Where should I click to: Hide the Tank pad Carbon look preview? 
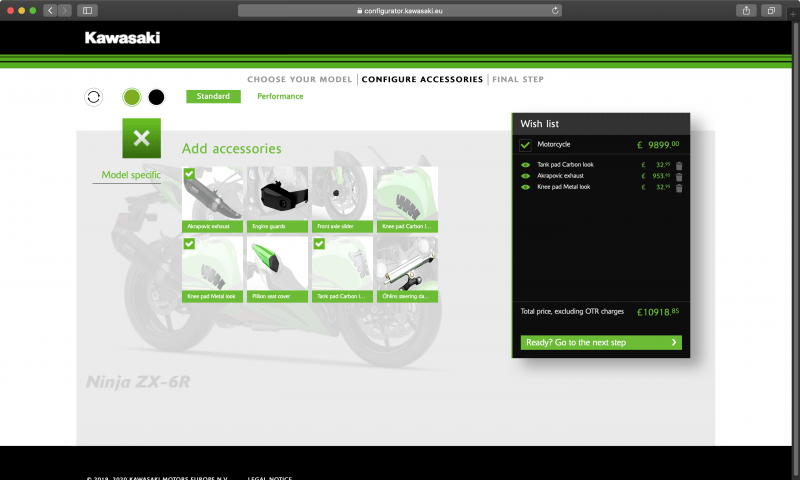click(526, 165)
